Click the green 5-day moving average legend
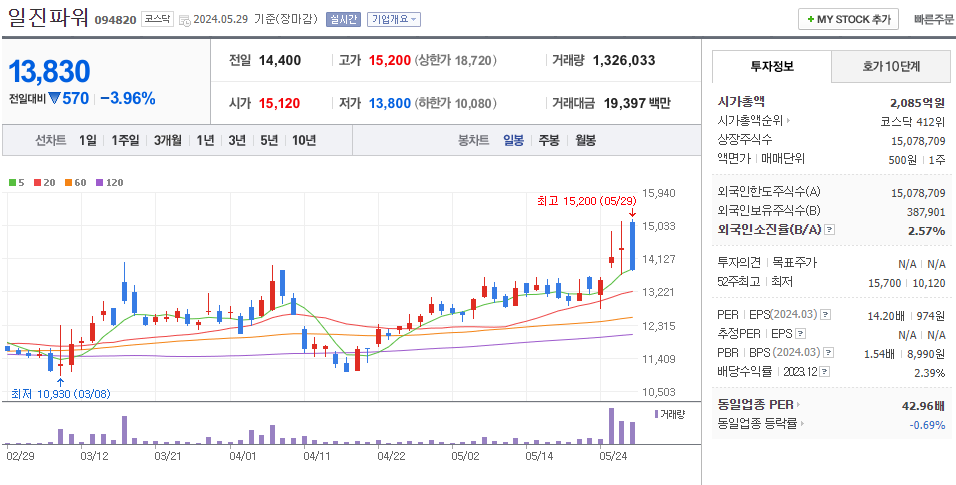 [x=16, y=182]
